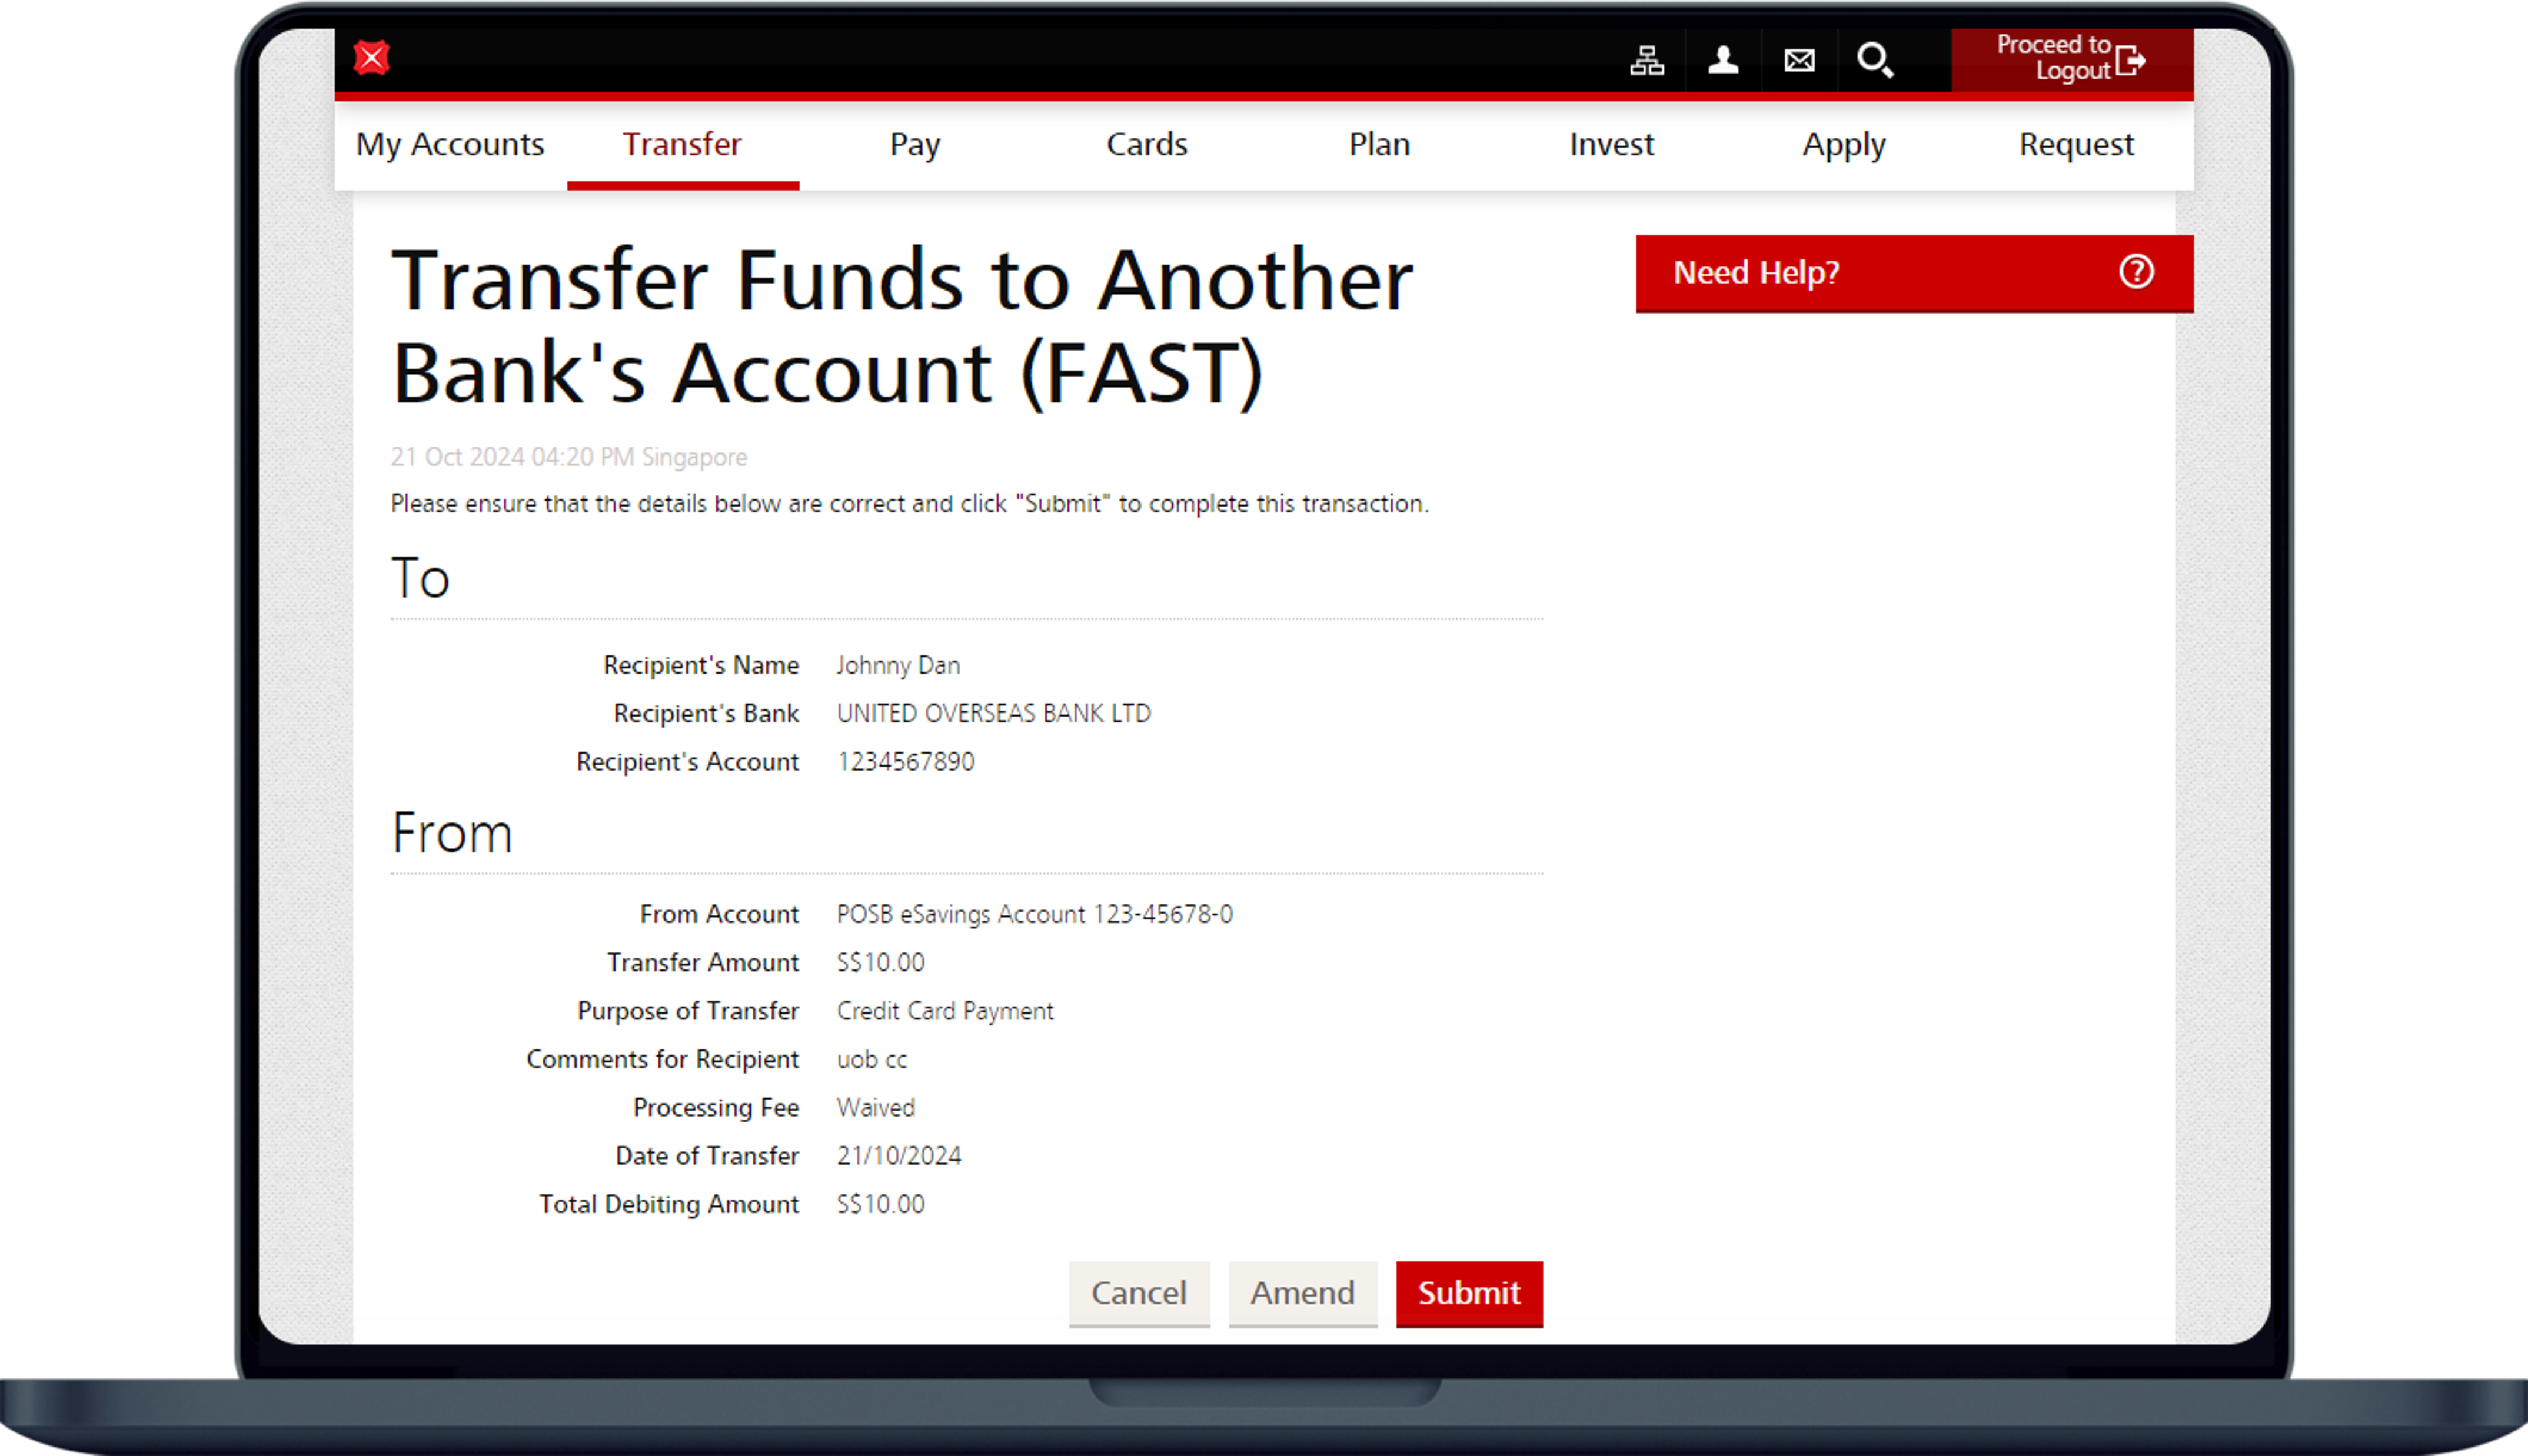The width and height of the screenshot is (2528, 1456).
Task: Click the Transfer Amount label
Action: pos(703,963)
